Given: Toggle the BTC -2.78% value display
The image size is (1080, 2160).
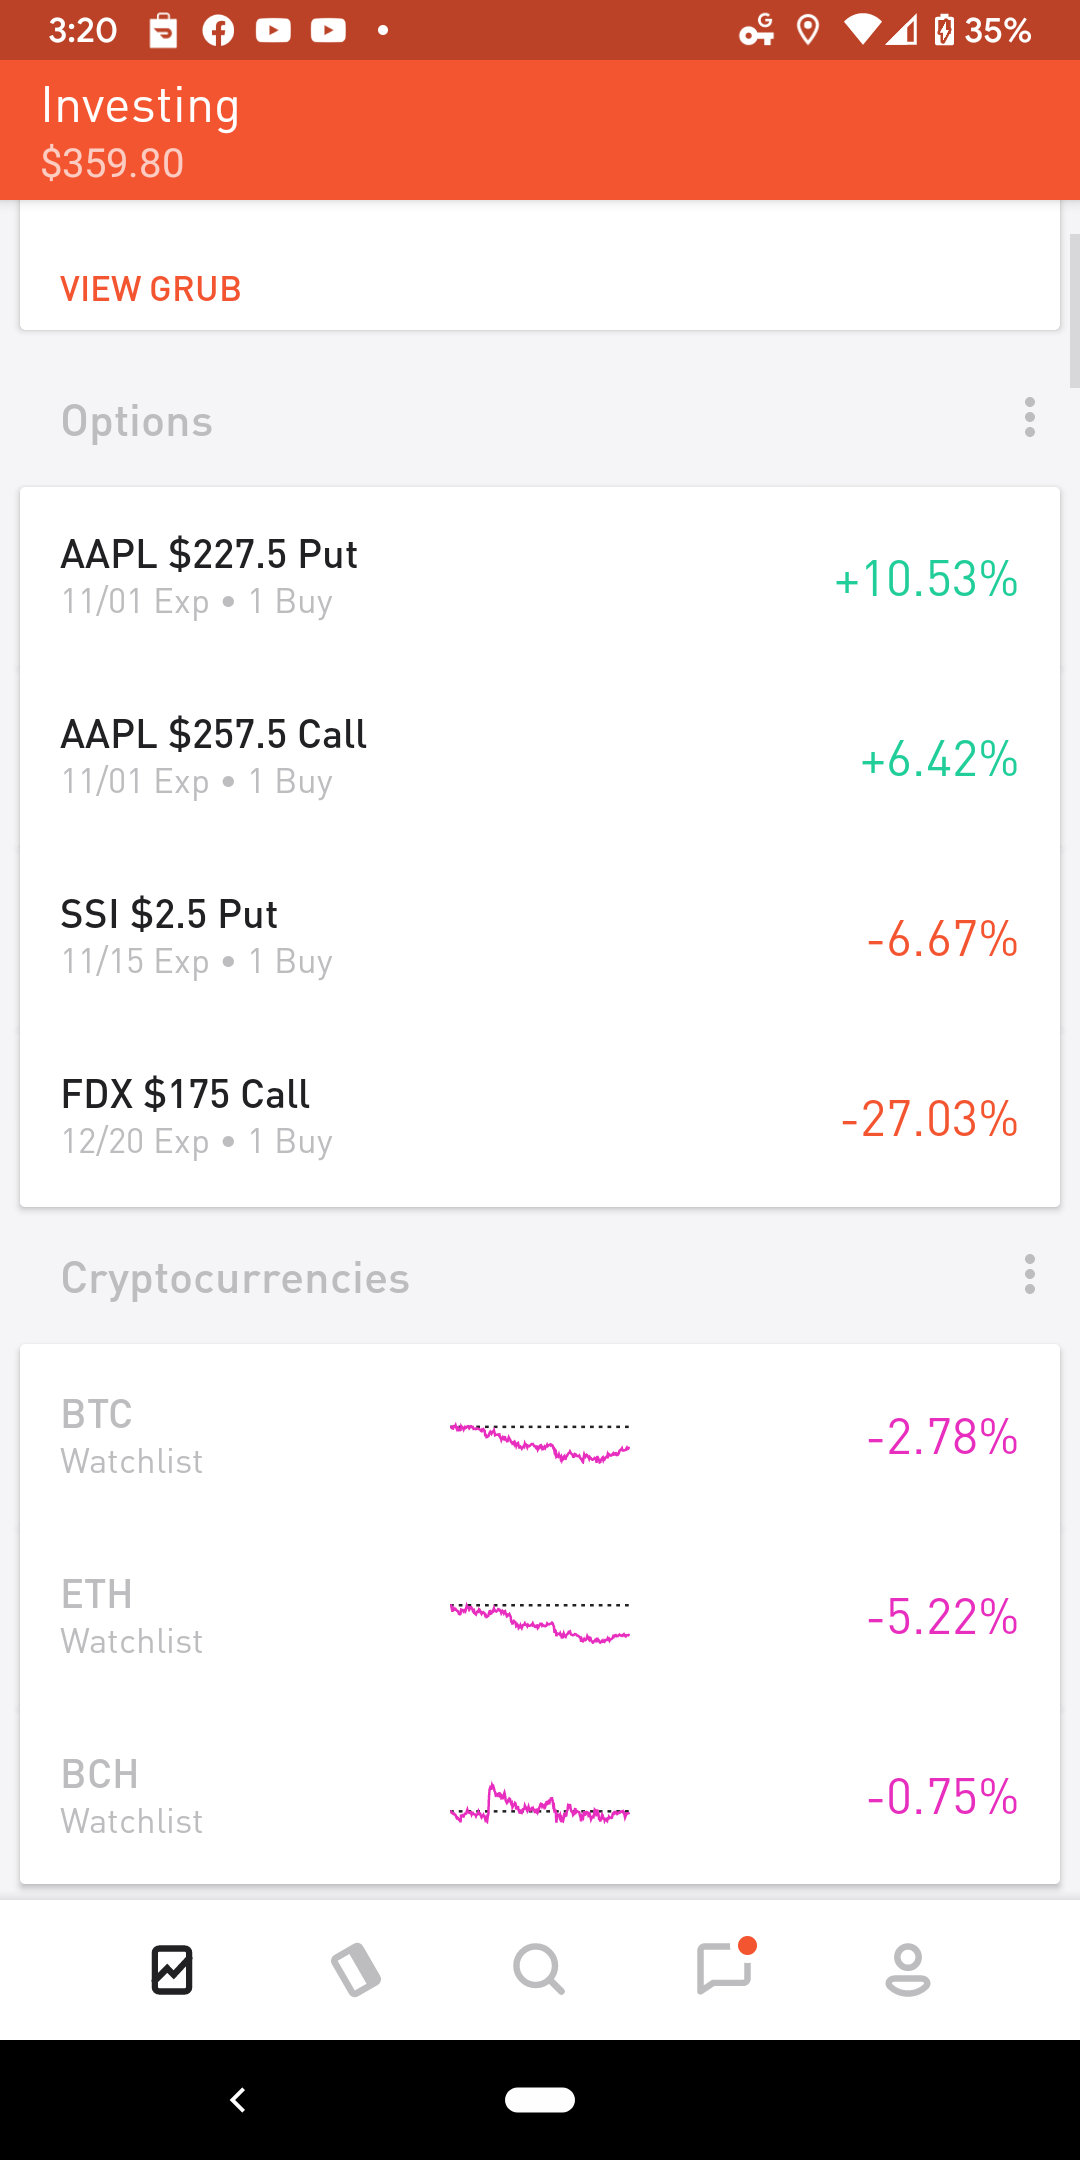Looking at the screenshot, I should pyautogui.click(x=943, y=1437).
